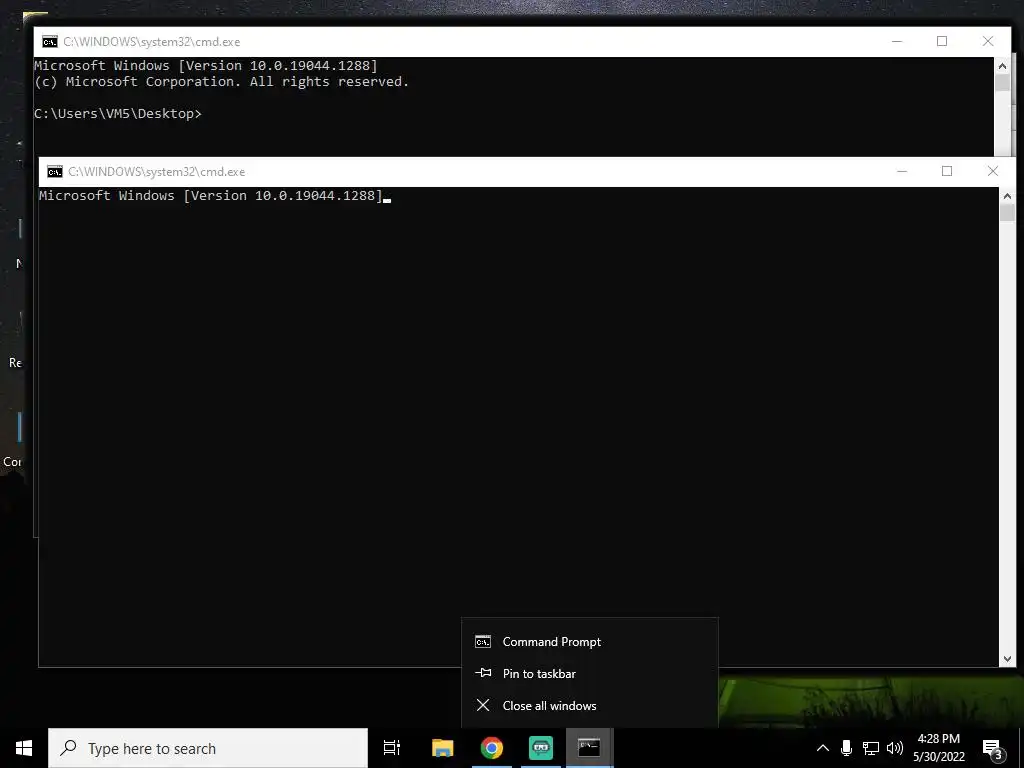
Task: Click Microsoft Corporation copyright line in back window
Action: [221, 82]
